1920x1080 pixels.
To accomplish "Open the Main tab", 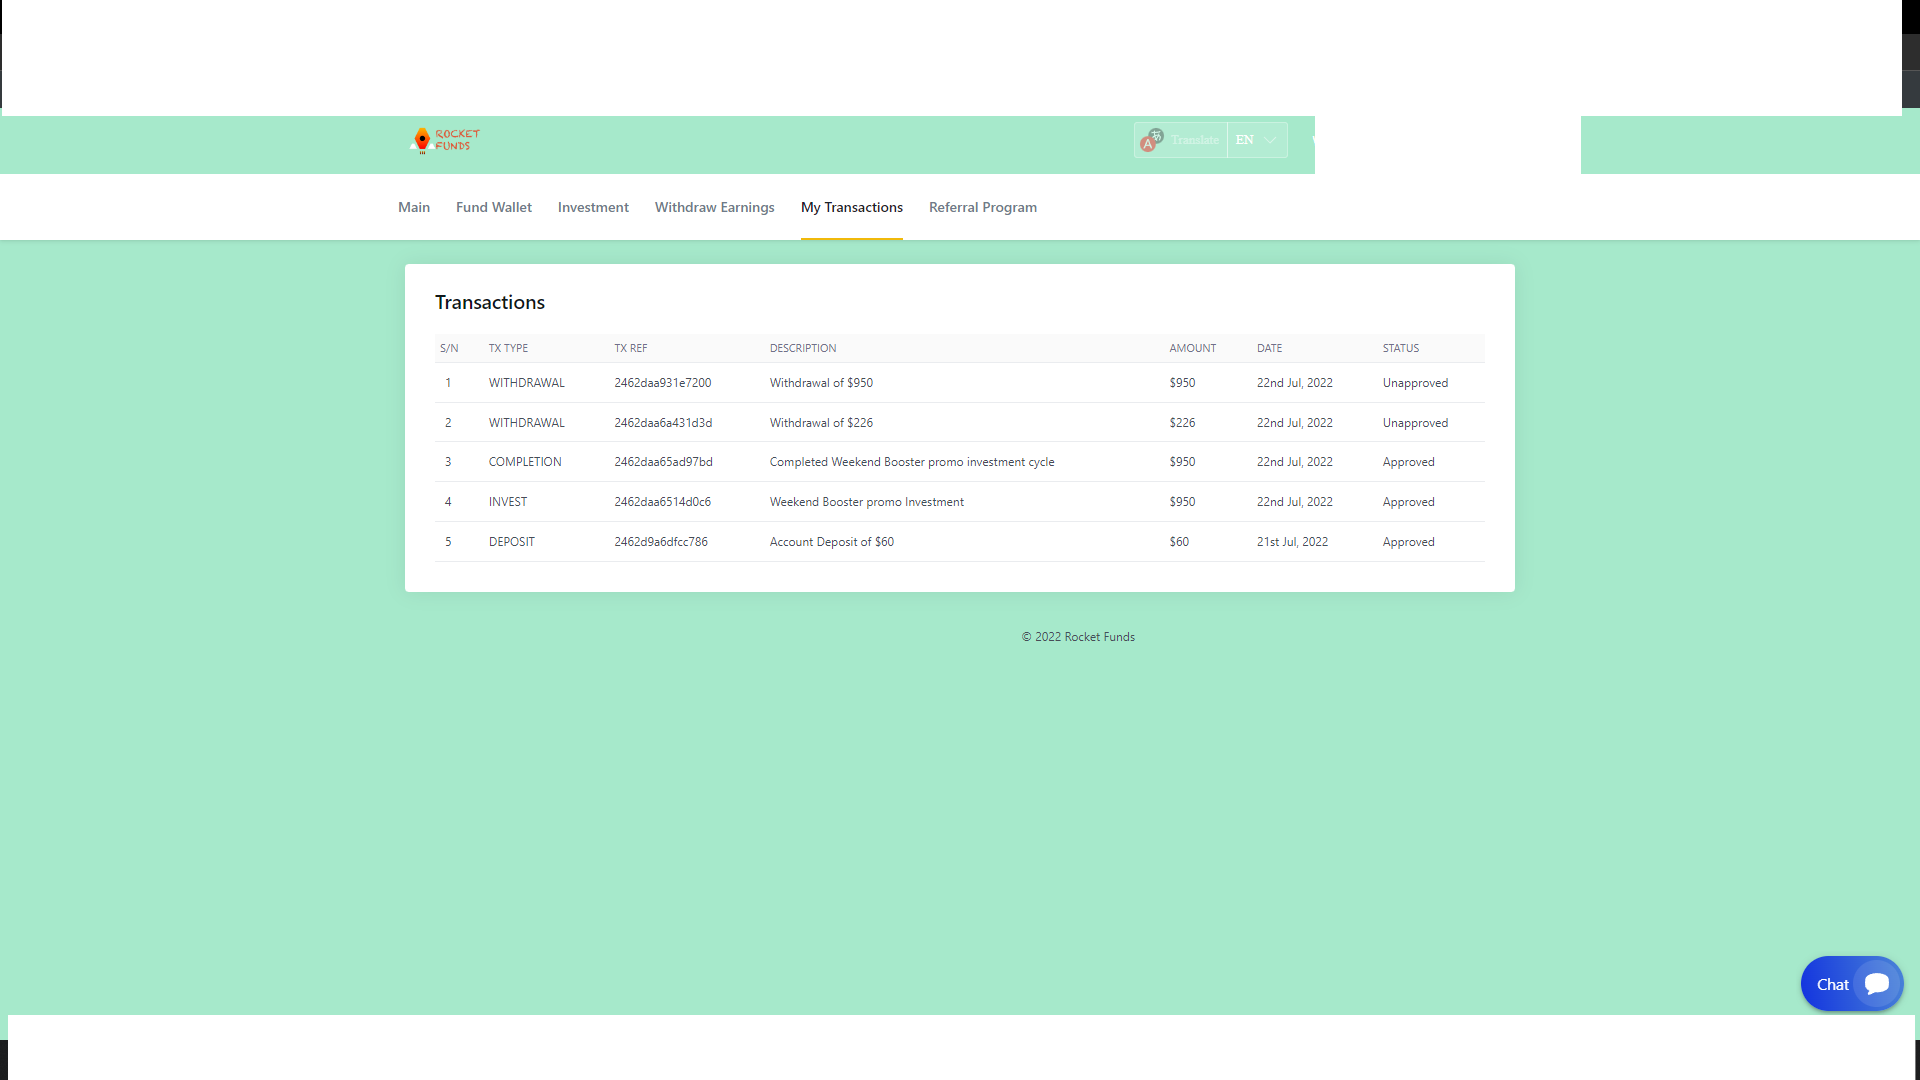I will coord(414,207).
